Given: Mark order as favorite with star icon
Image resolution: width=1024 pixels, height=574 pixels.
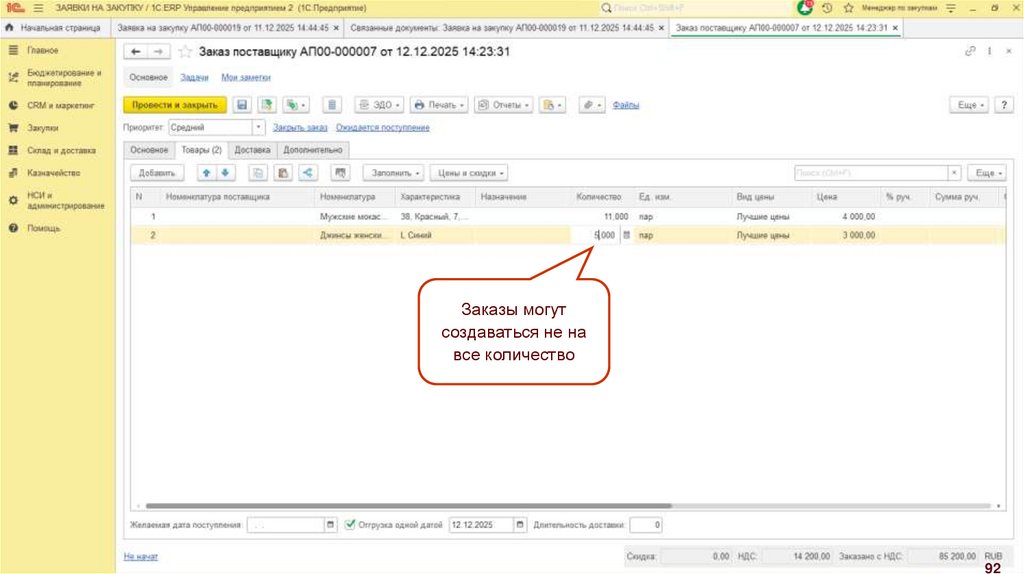Looking at the screenshot, I should pos(185,52).
